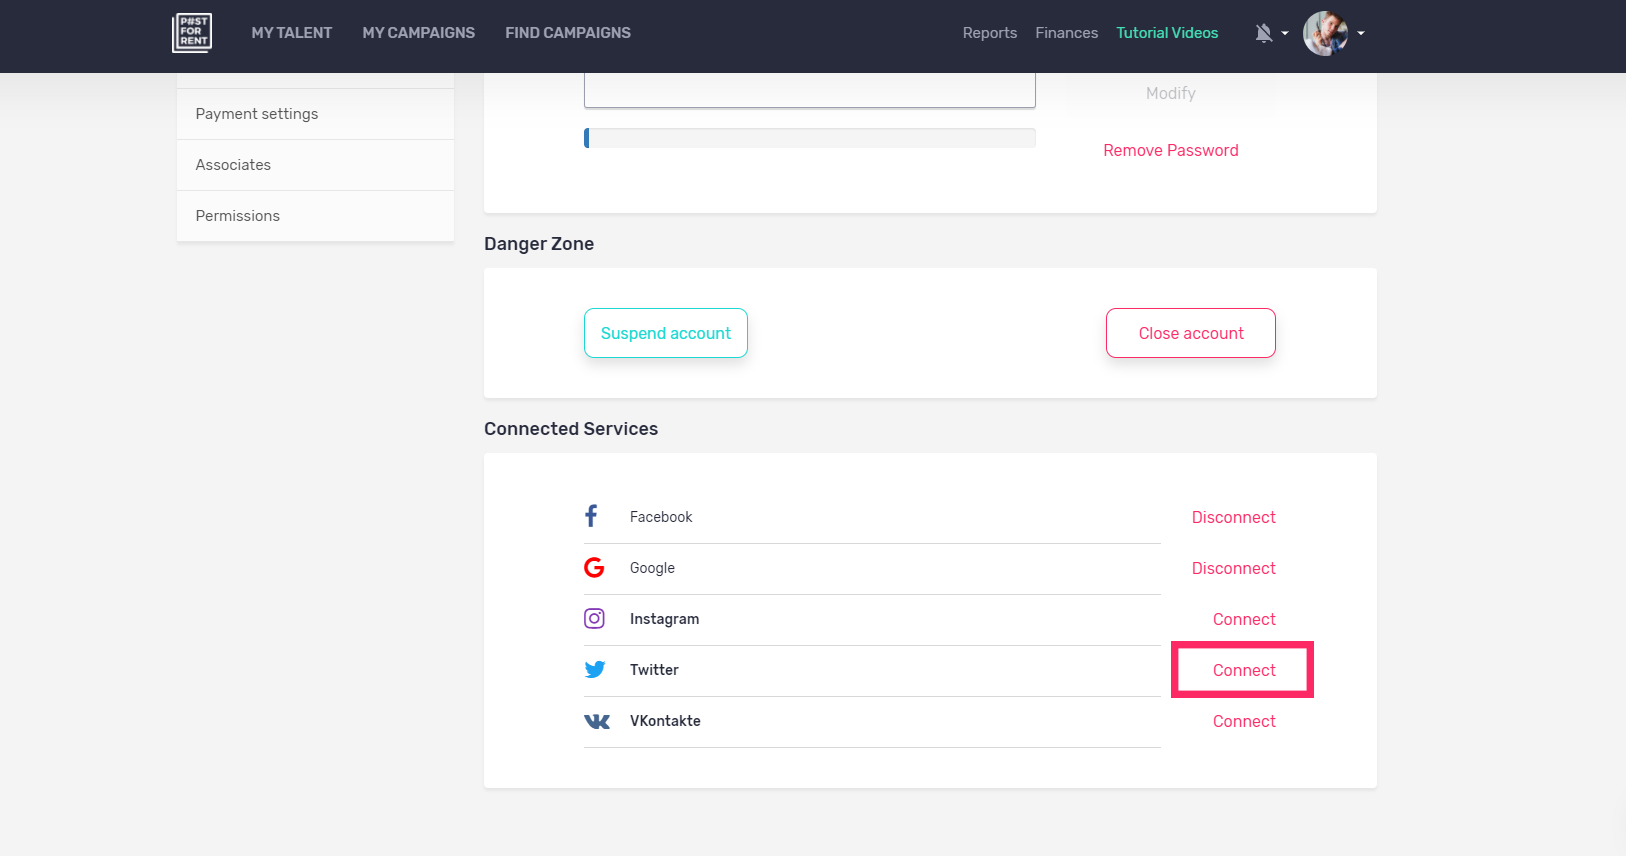Open Tutorial Videos link
Image resolution: width=1626 pixels, height=856 pixels.
(x=1167, y=33)
